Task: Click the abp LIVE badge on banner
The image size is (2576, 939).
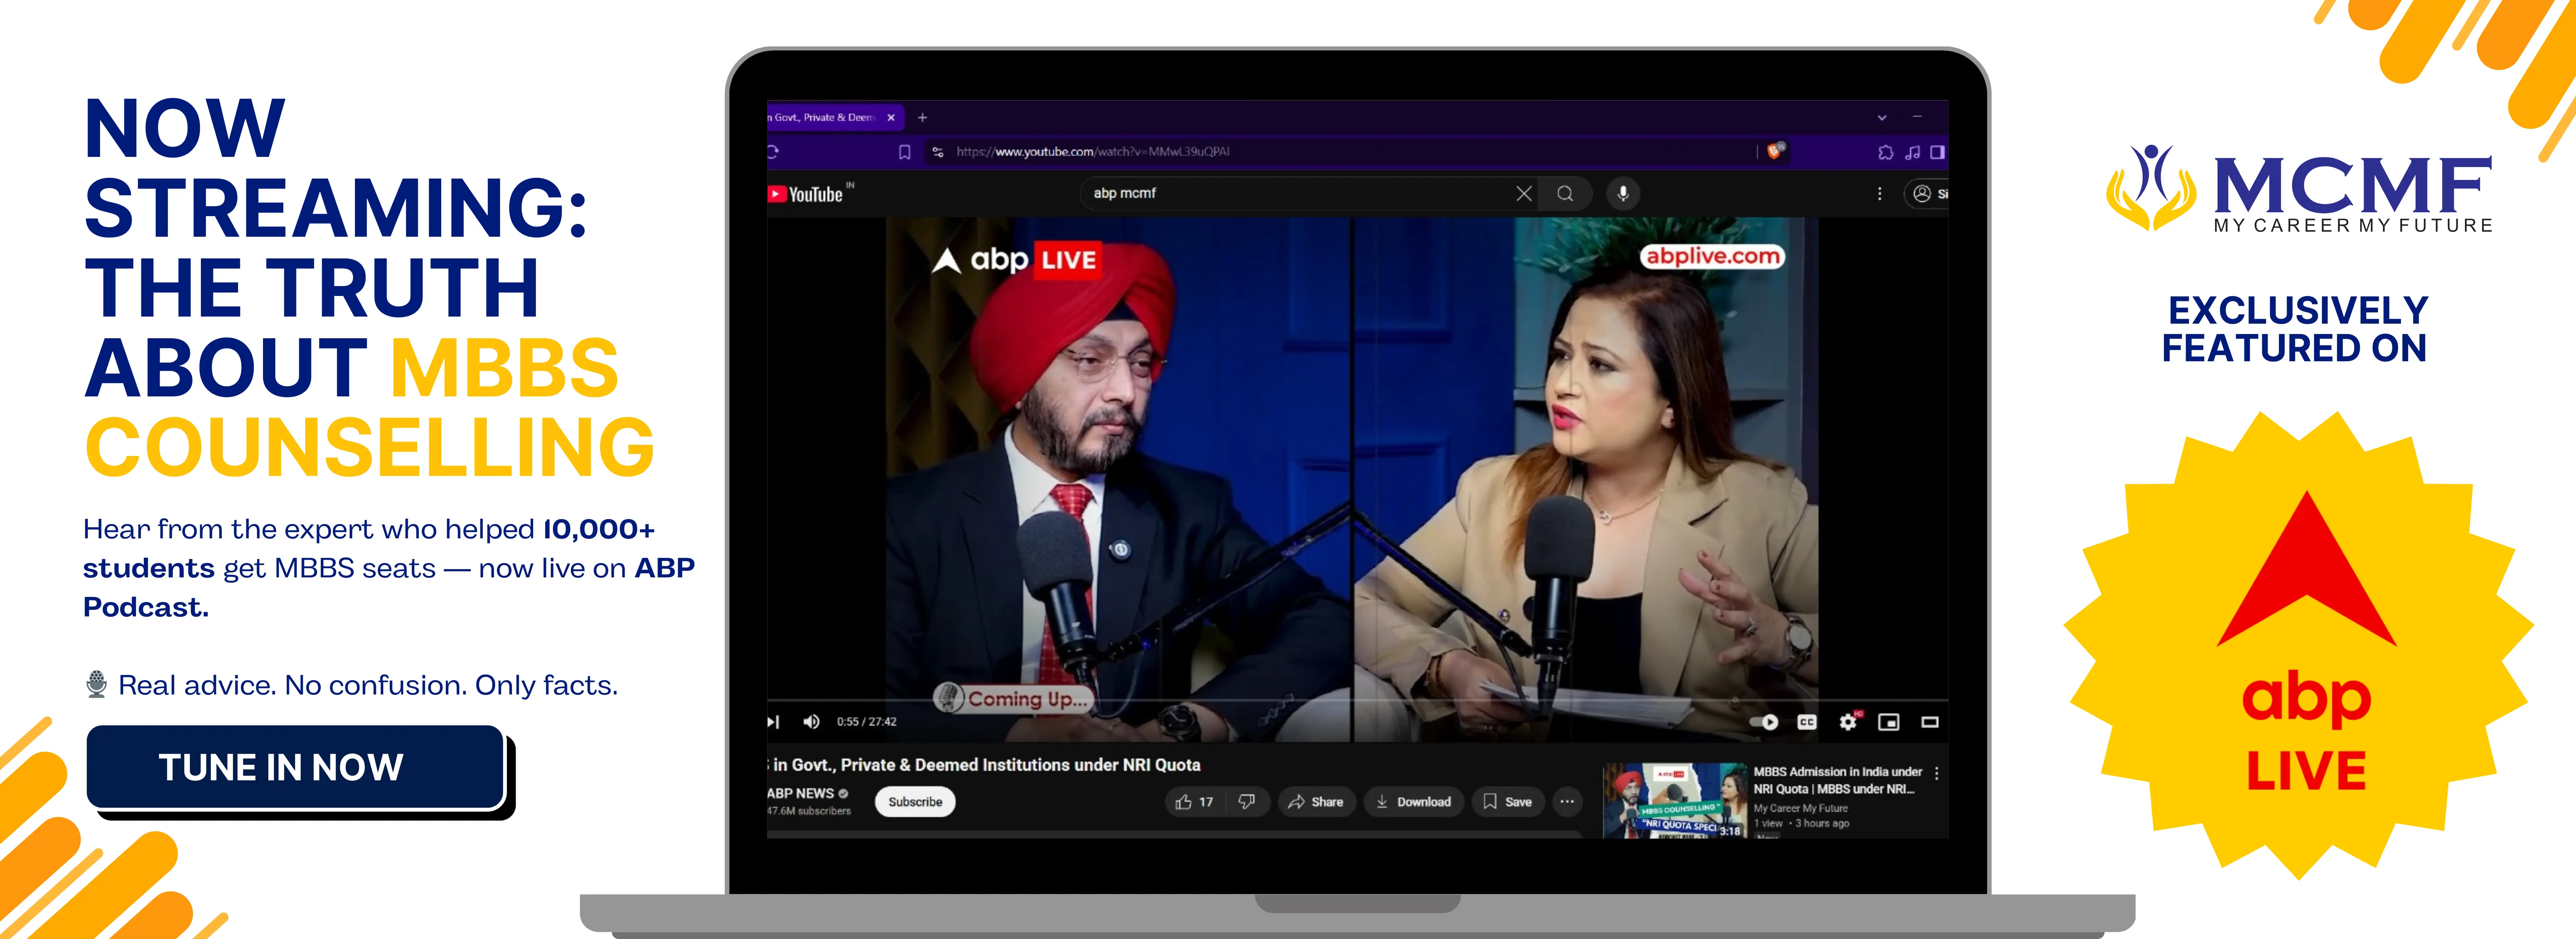Action: pyautogui.click(x=2299, y=646)
